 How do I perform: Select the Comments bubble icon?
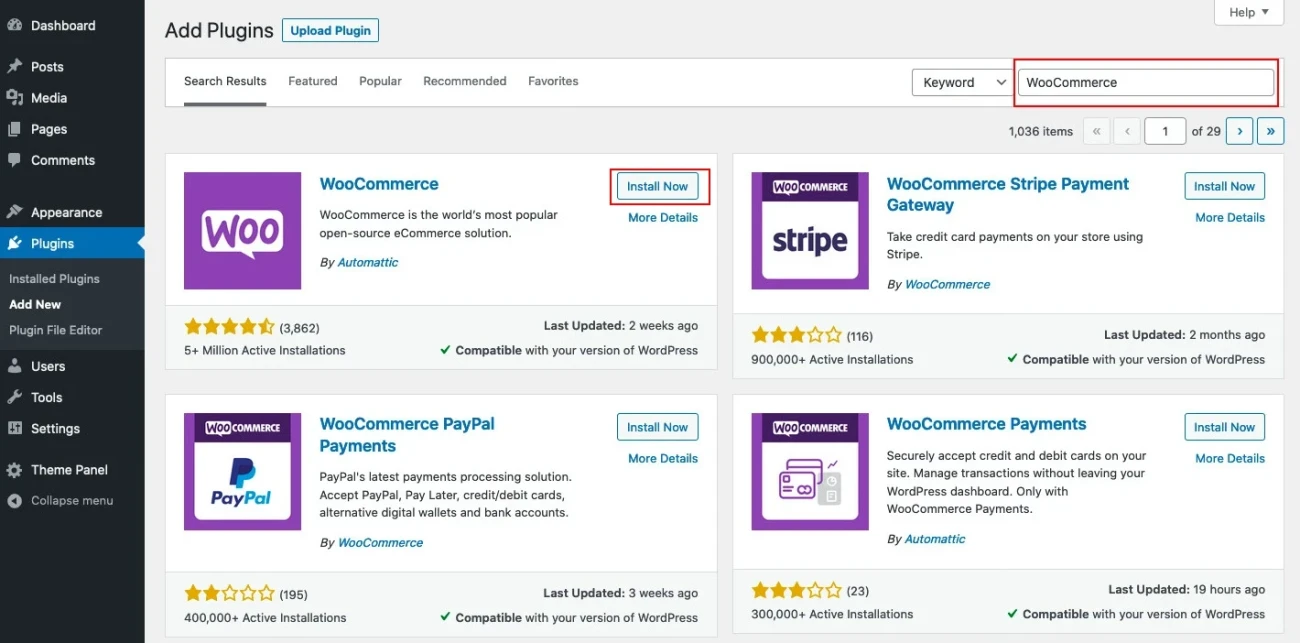click(x=16, y=160)
